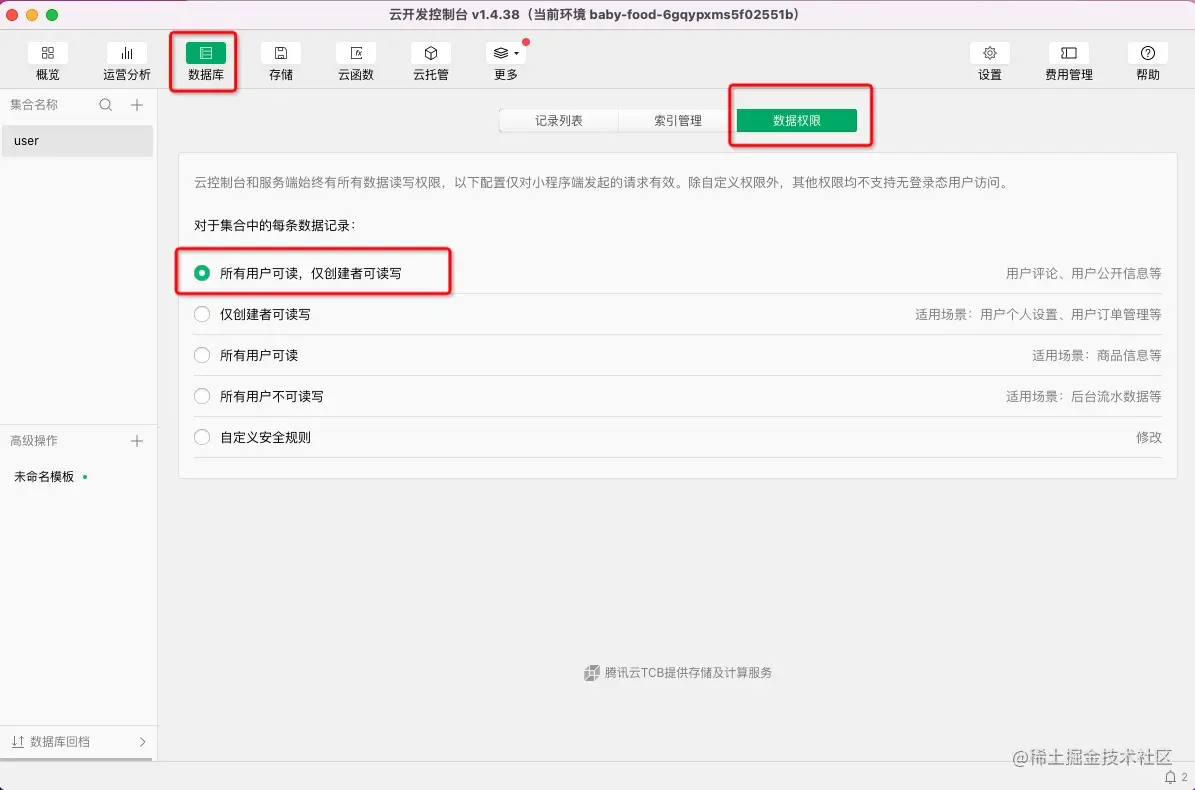Screen dimensions: 1195x790
Task: Add a new collection with plus icon
Action: point(136,105)
